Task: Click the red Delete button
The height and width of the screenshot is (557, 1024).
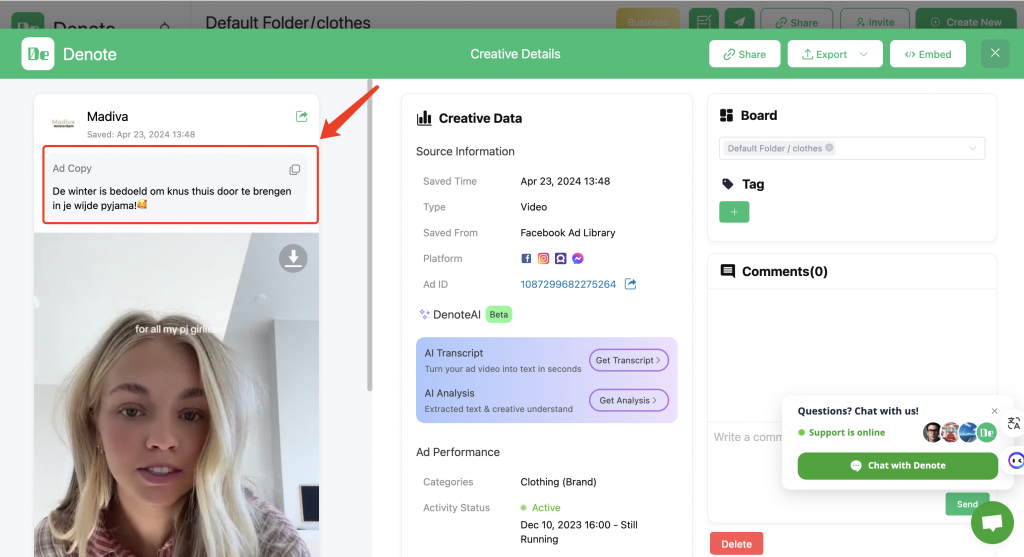Action: pyautogui.click(x=736, y=544)
